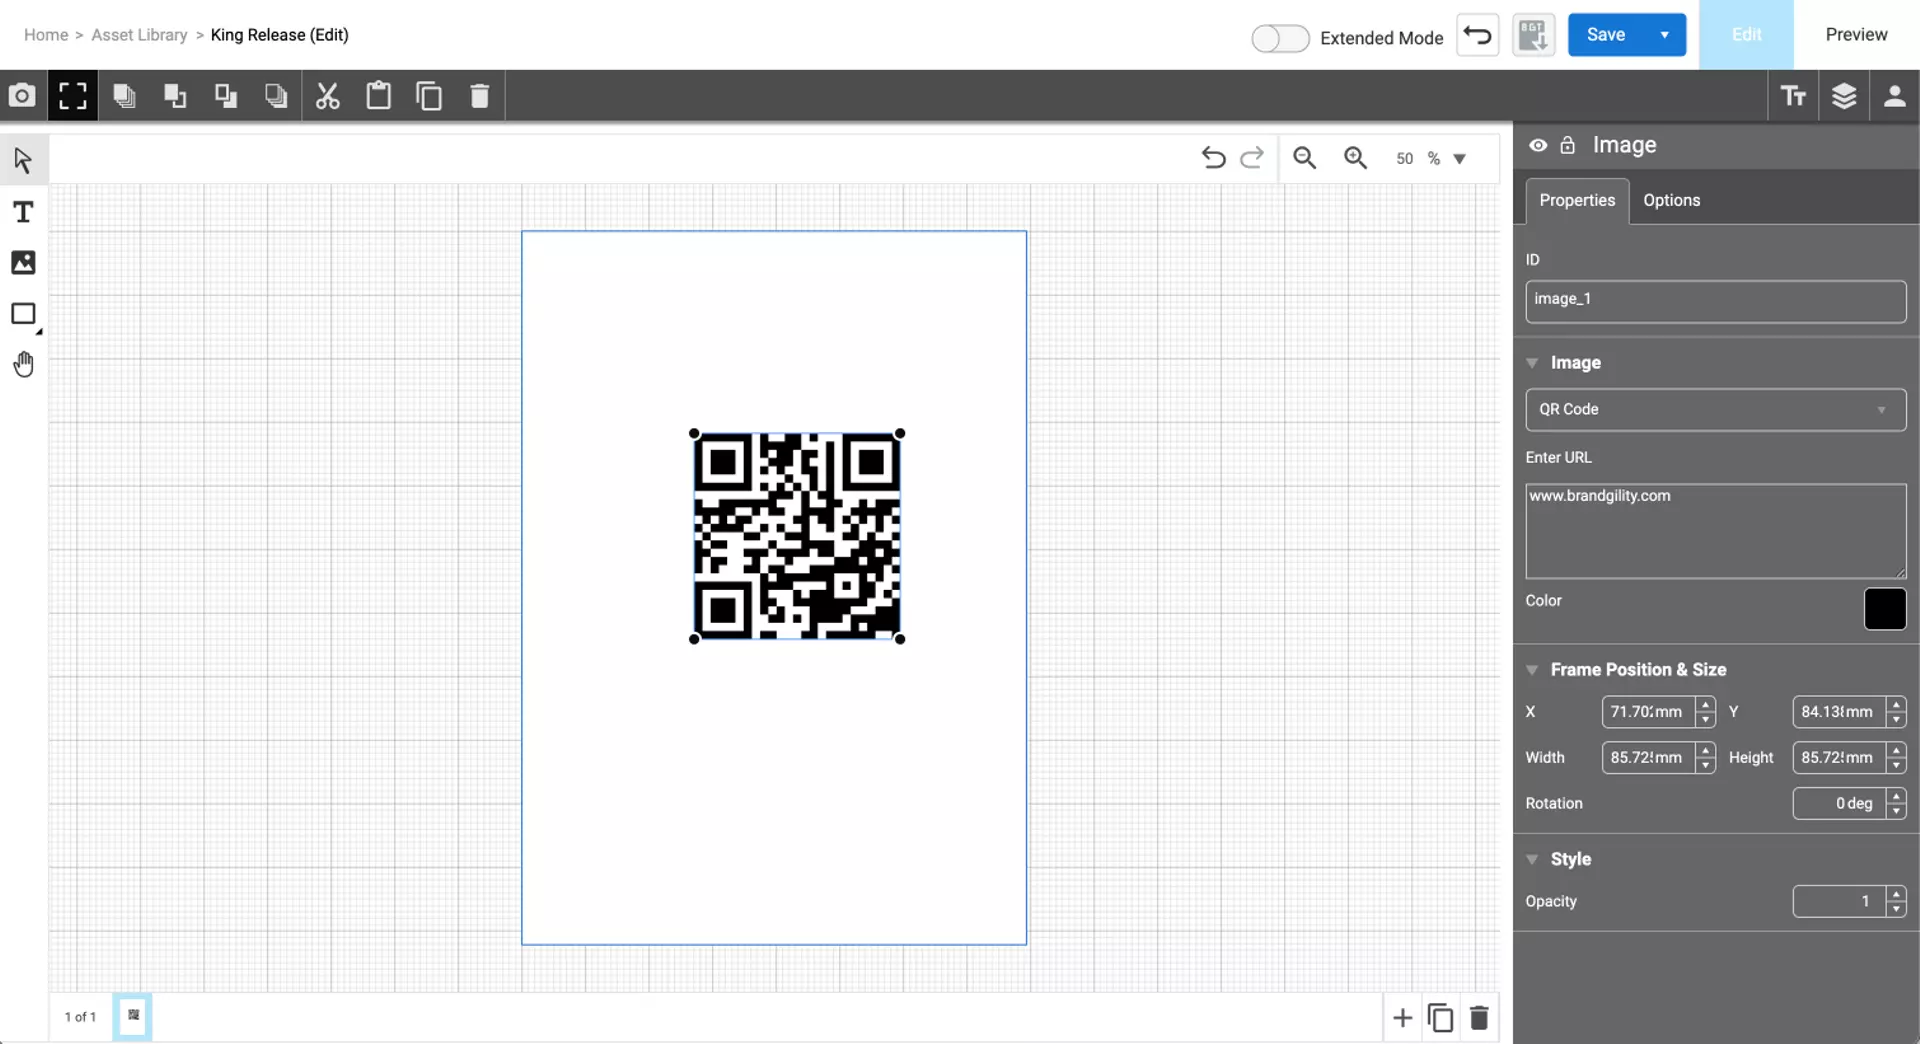Click the bring forward icon

click(175, 96)
